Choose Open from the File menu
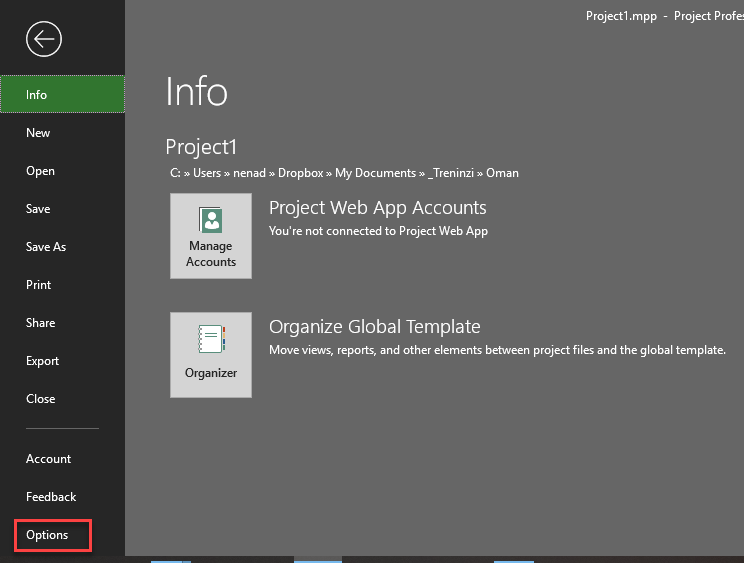The width and height of the screenshot is (744, 563). pyautogui.click(x=40, y=171)
